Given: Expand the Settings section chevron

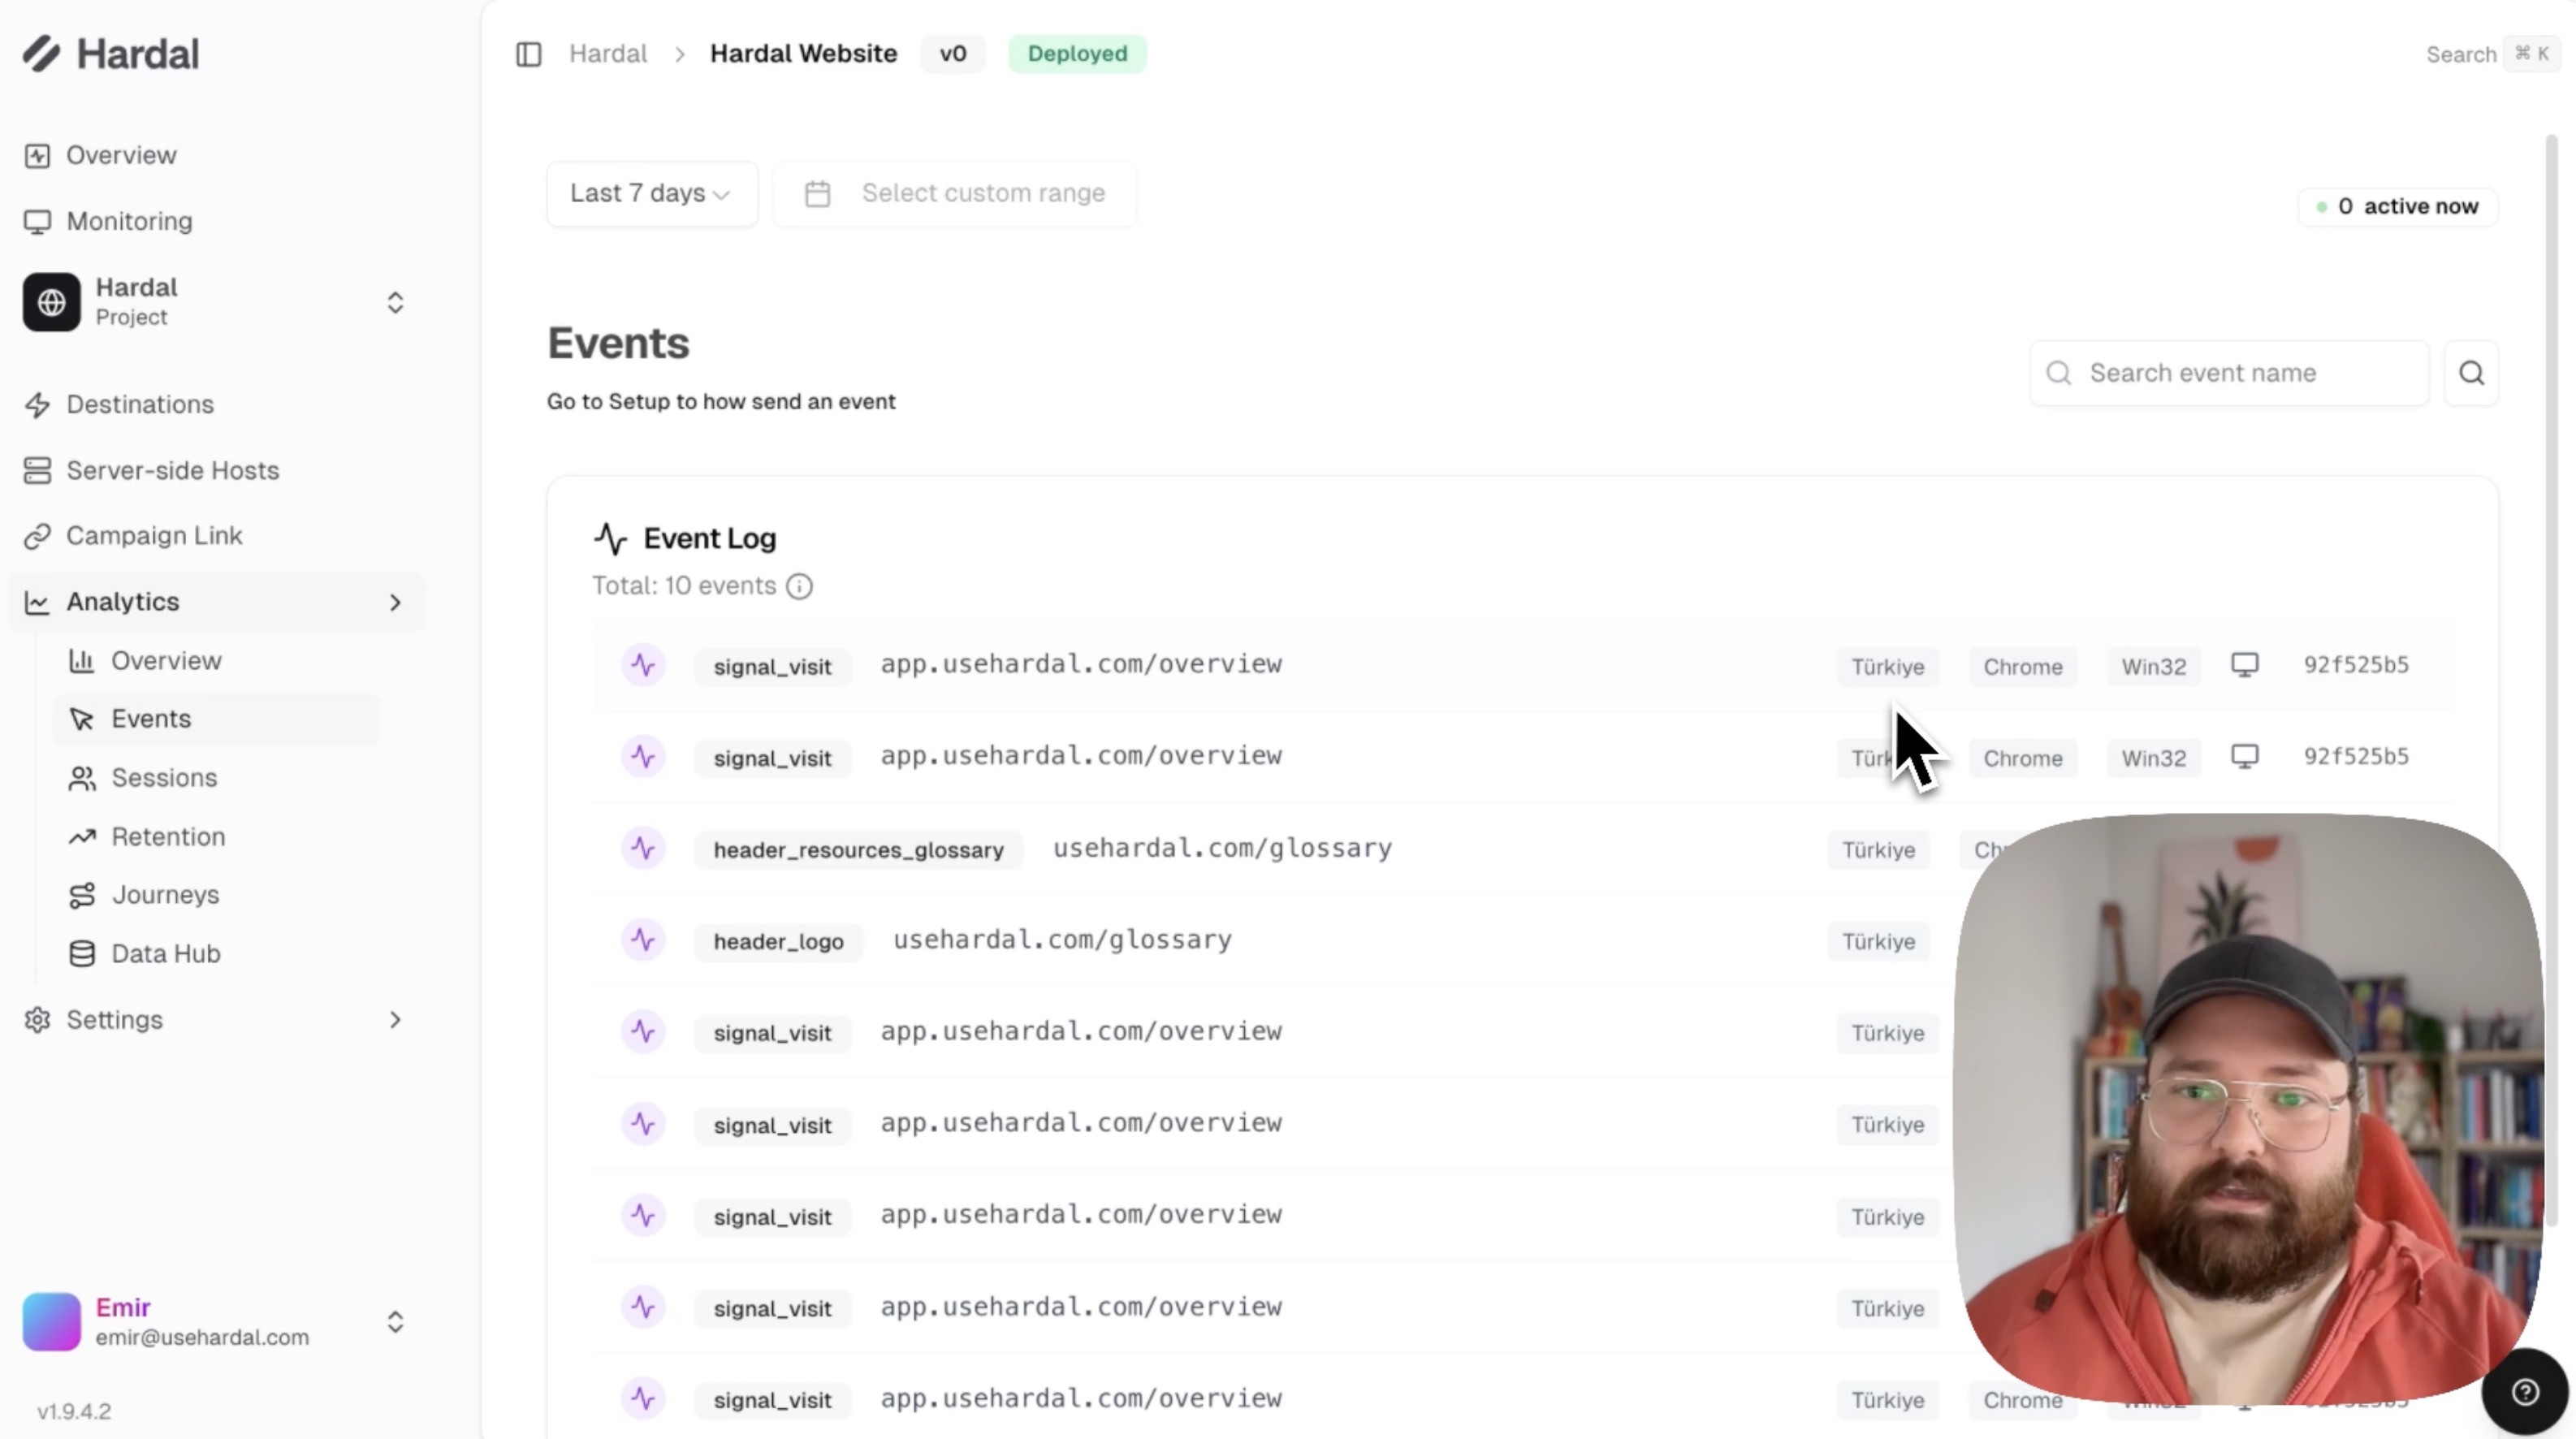Looking at the screenshot, I should 395,1020.
